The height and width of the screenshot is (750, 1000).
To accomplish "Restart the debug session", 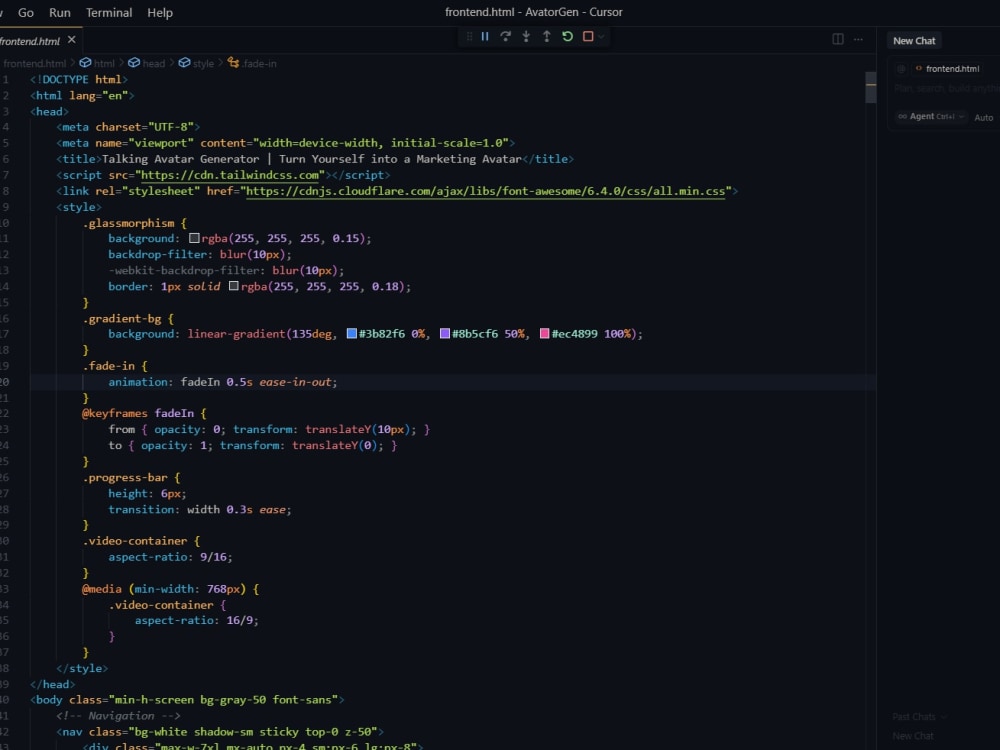I will pyautogui.click(x=567, y=36).
